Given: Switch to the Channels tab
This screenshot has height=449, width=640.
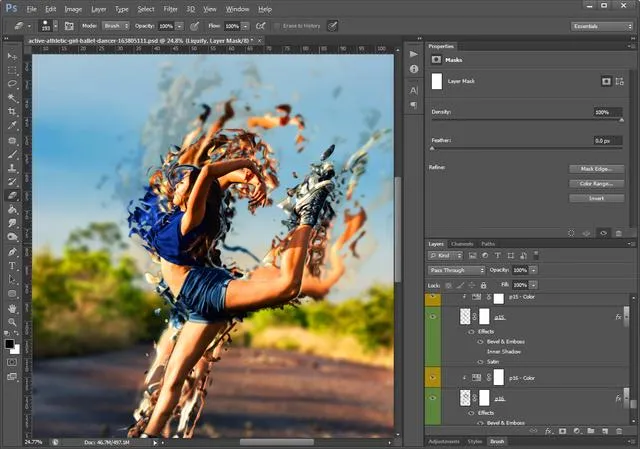Looking at the screenshot, I should click(462, 244).
